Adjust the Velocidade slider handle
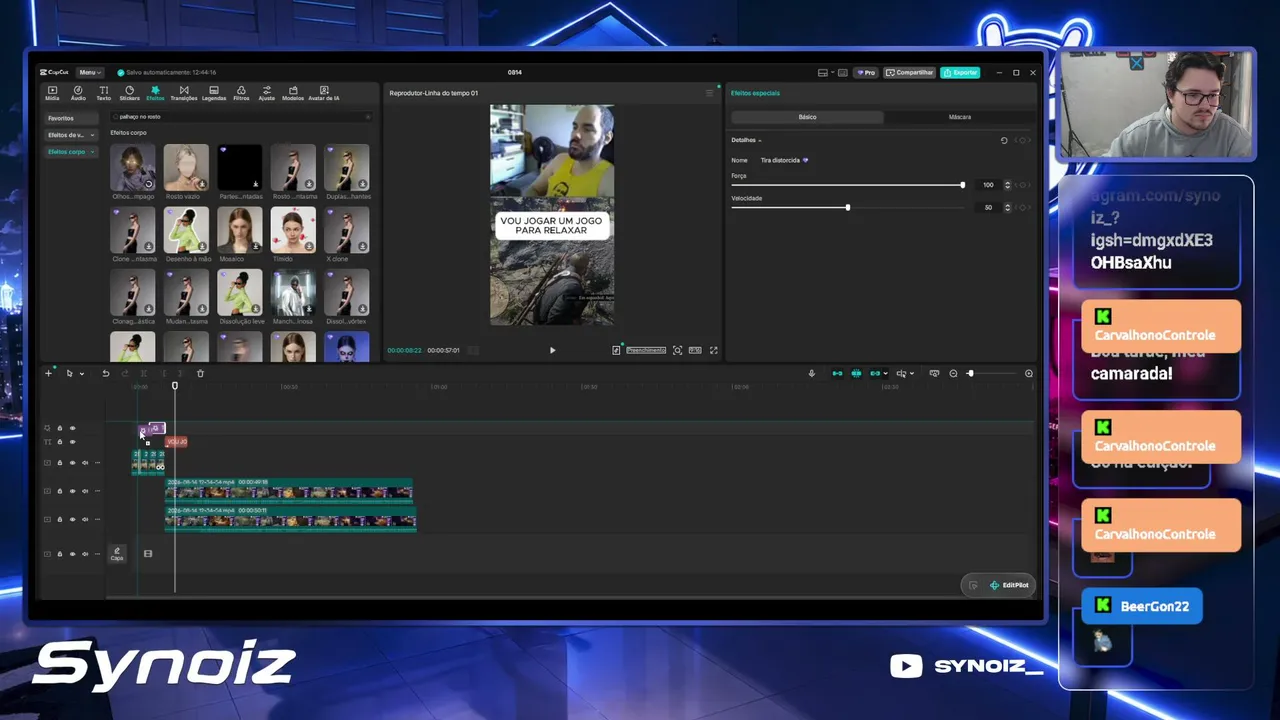Viewport: 1280px width, 720px height. [x=848, y=207]
